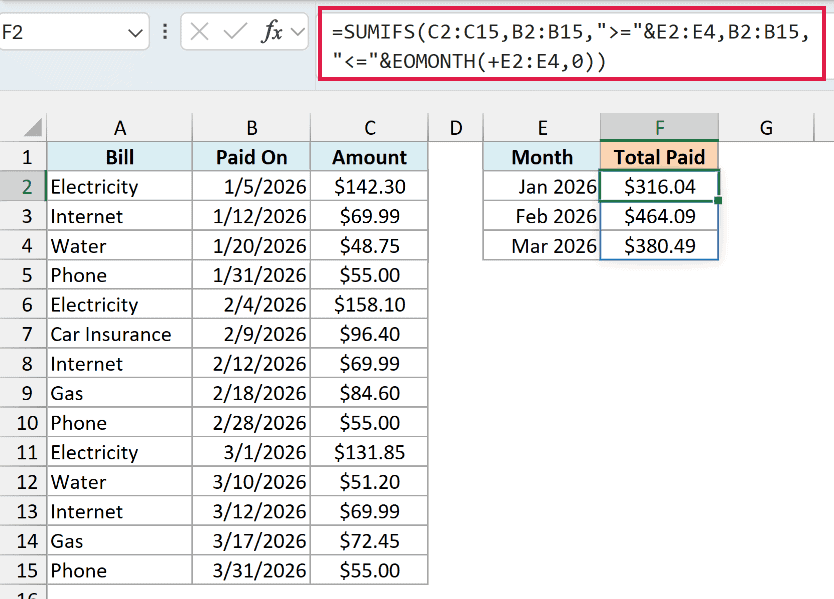Image resolution: width=834 pixels, height=599 pixels.
Task: Select column D header
Action: tap(456, 128)
